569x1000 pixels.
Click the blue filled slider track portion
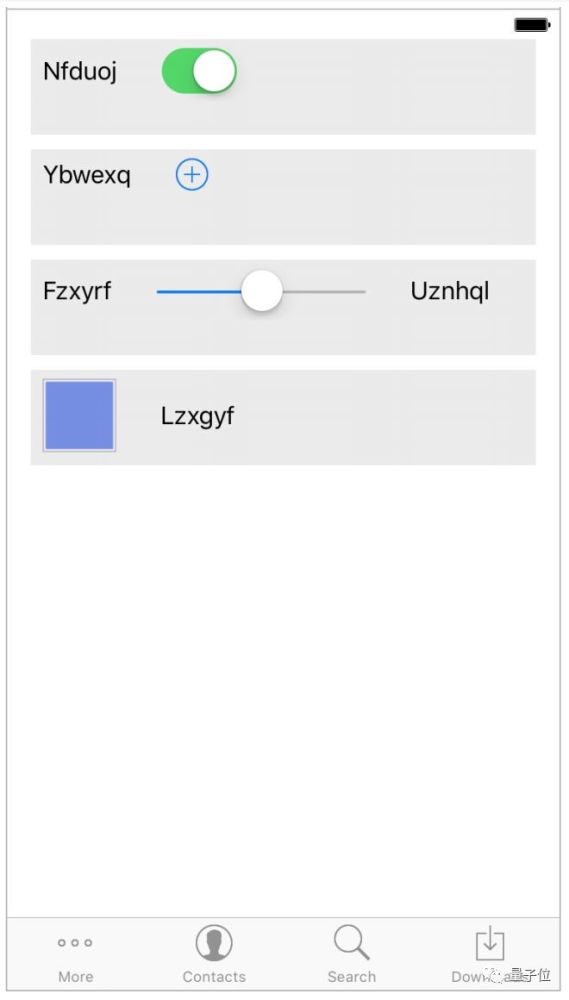click(199, 291)
